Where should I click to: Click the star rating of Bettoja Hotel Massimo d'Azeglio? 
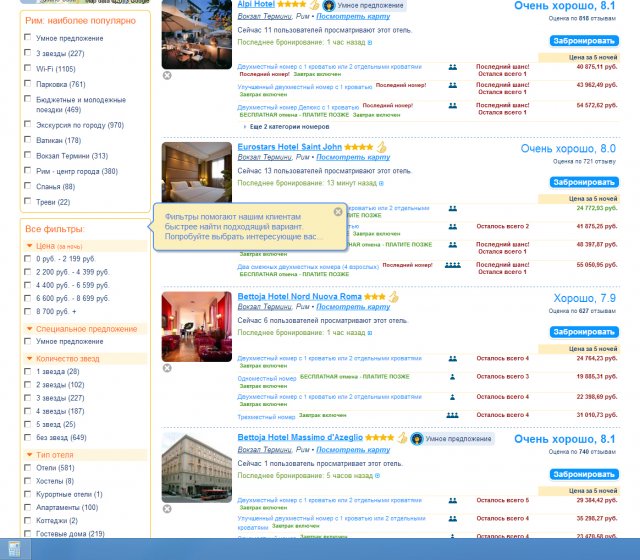point(379,438)
